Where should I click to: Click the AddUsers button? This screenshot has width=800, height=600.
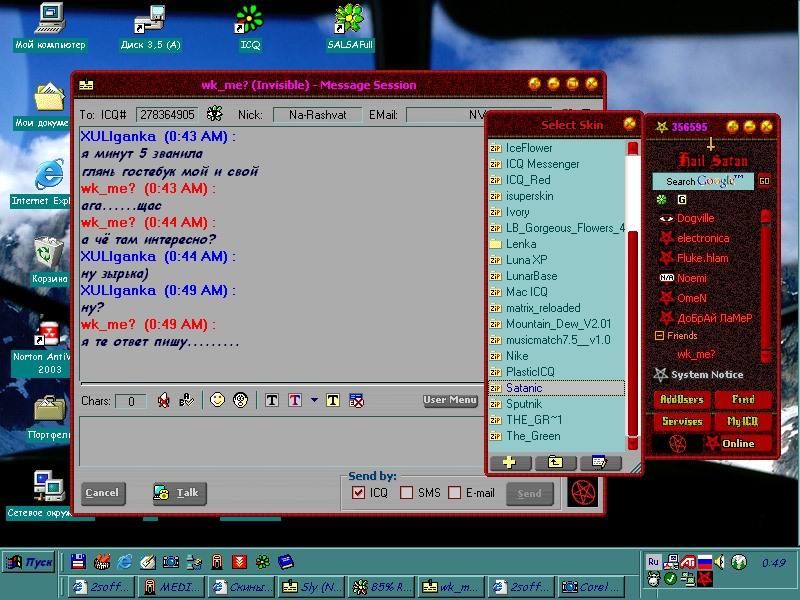click(x=682, y=399)
